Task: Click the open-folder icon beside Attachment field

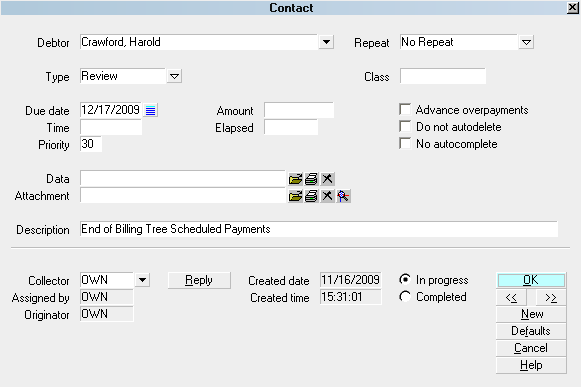Action: (295, 196)
